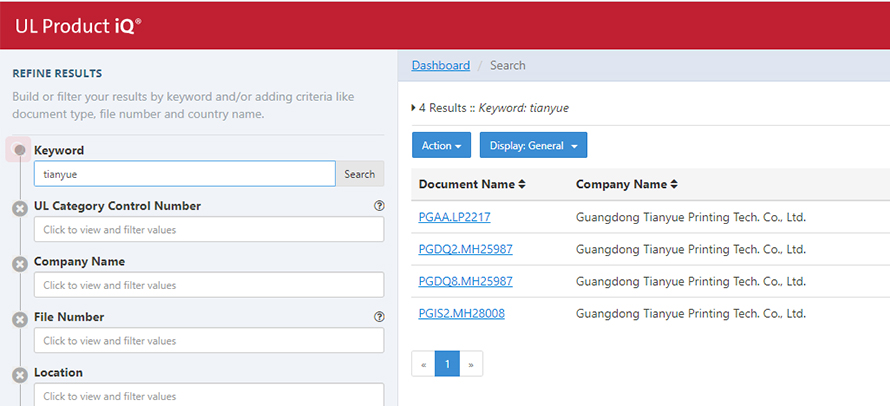Sort results by Document Name
The image size is (890, 406).
pos(472,185)
